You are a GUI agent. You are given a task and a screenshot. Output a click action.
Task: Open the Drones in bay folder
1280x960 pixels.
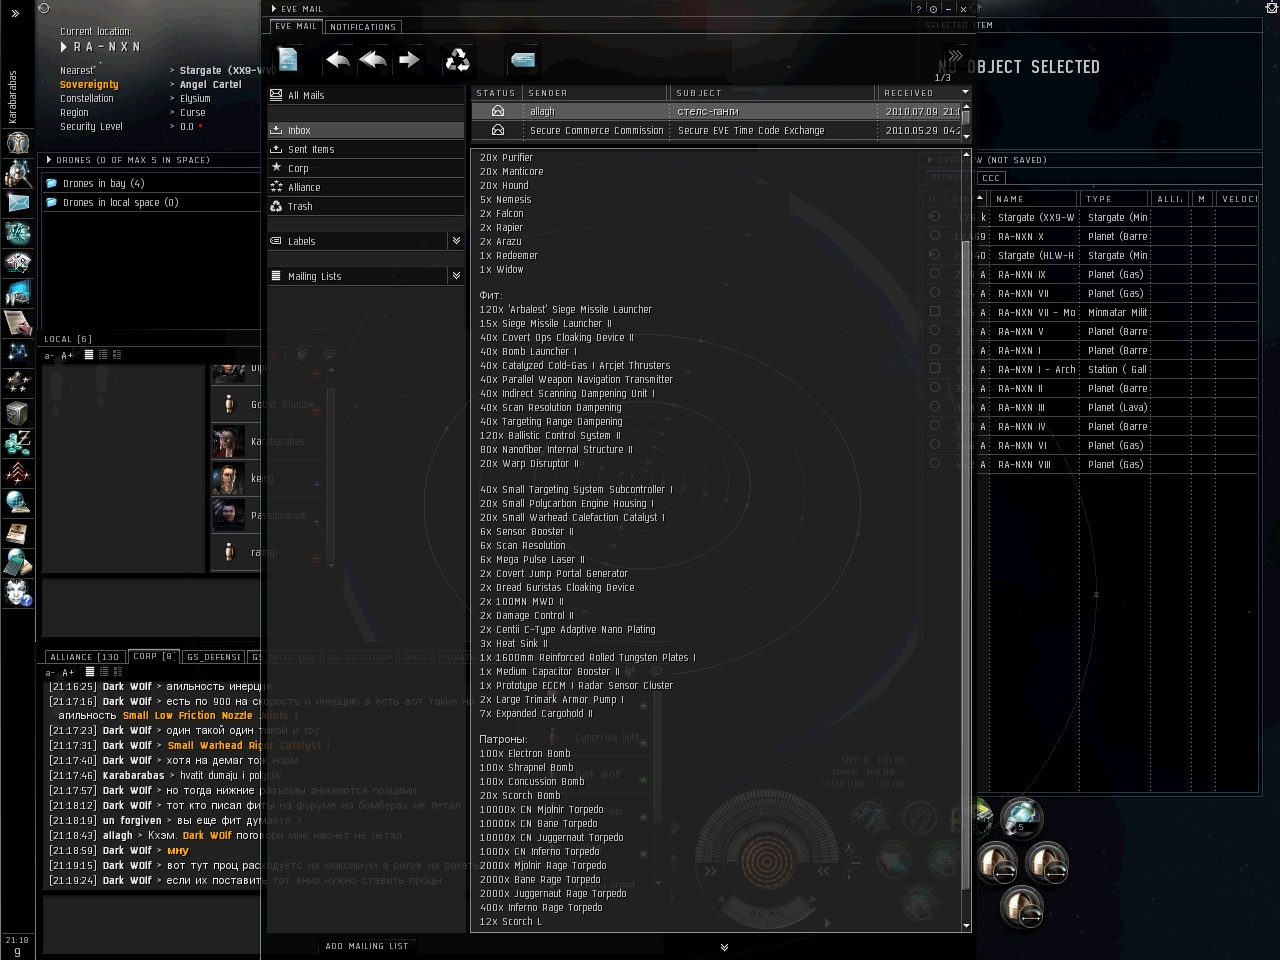(x=150, y=183)
